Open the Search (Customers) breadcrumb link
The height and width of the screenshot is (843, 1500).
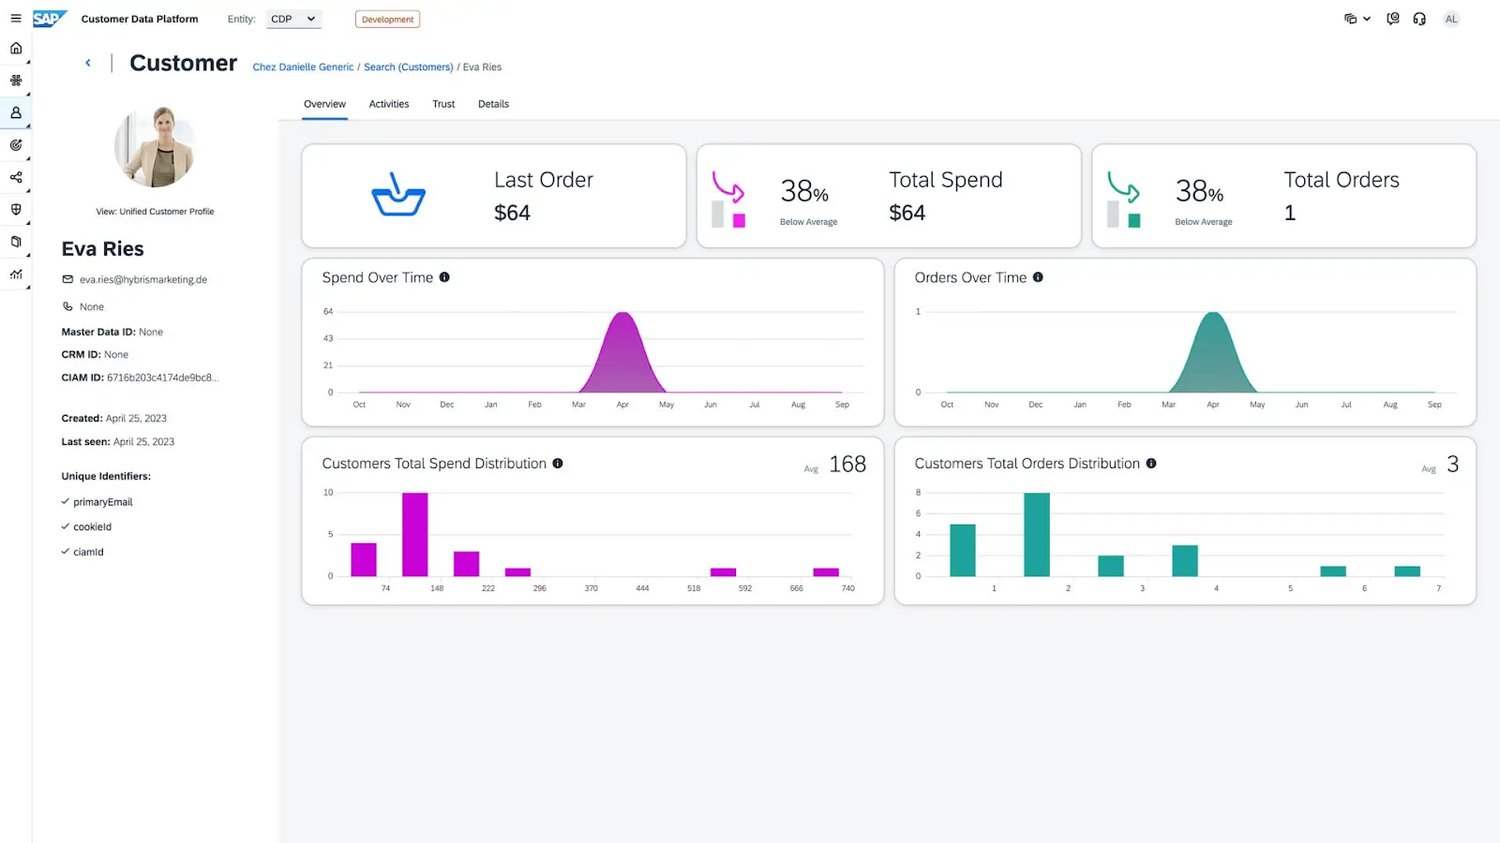pyautogui.click(x=408, y=67)
